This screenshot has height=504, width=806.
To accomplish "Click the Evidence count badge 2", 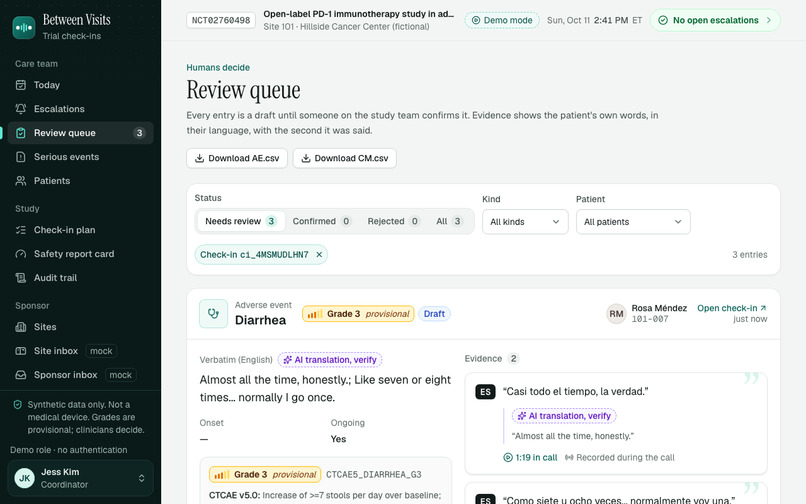I will coord(513,358).
